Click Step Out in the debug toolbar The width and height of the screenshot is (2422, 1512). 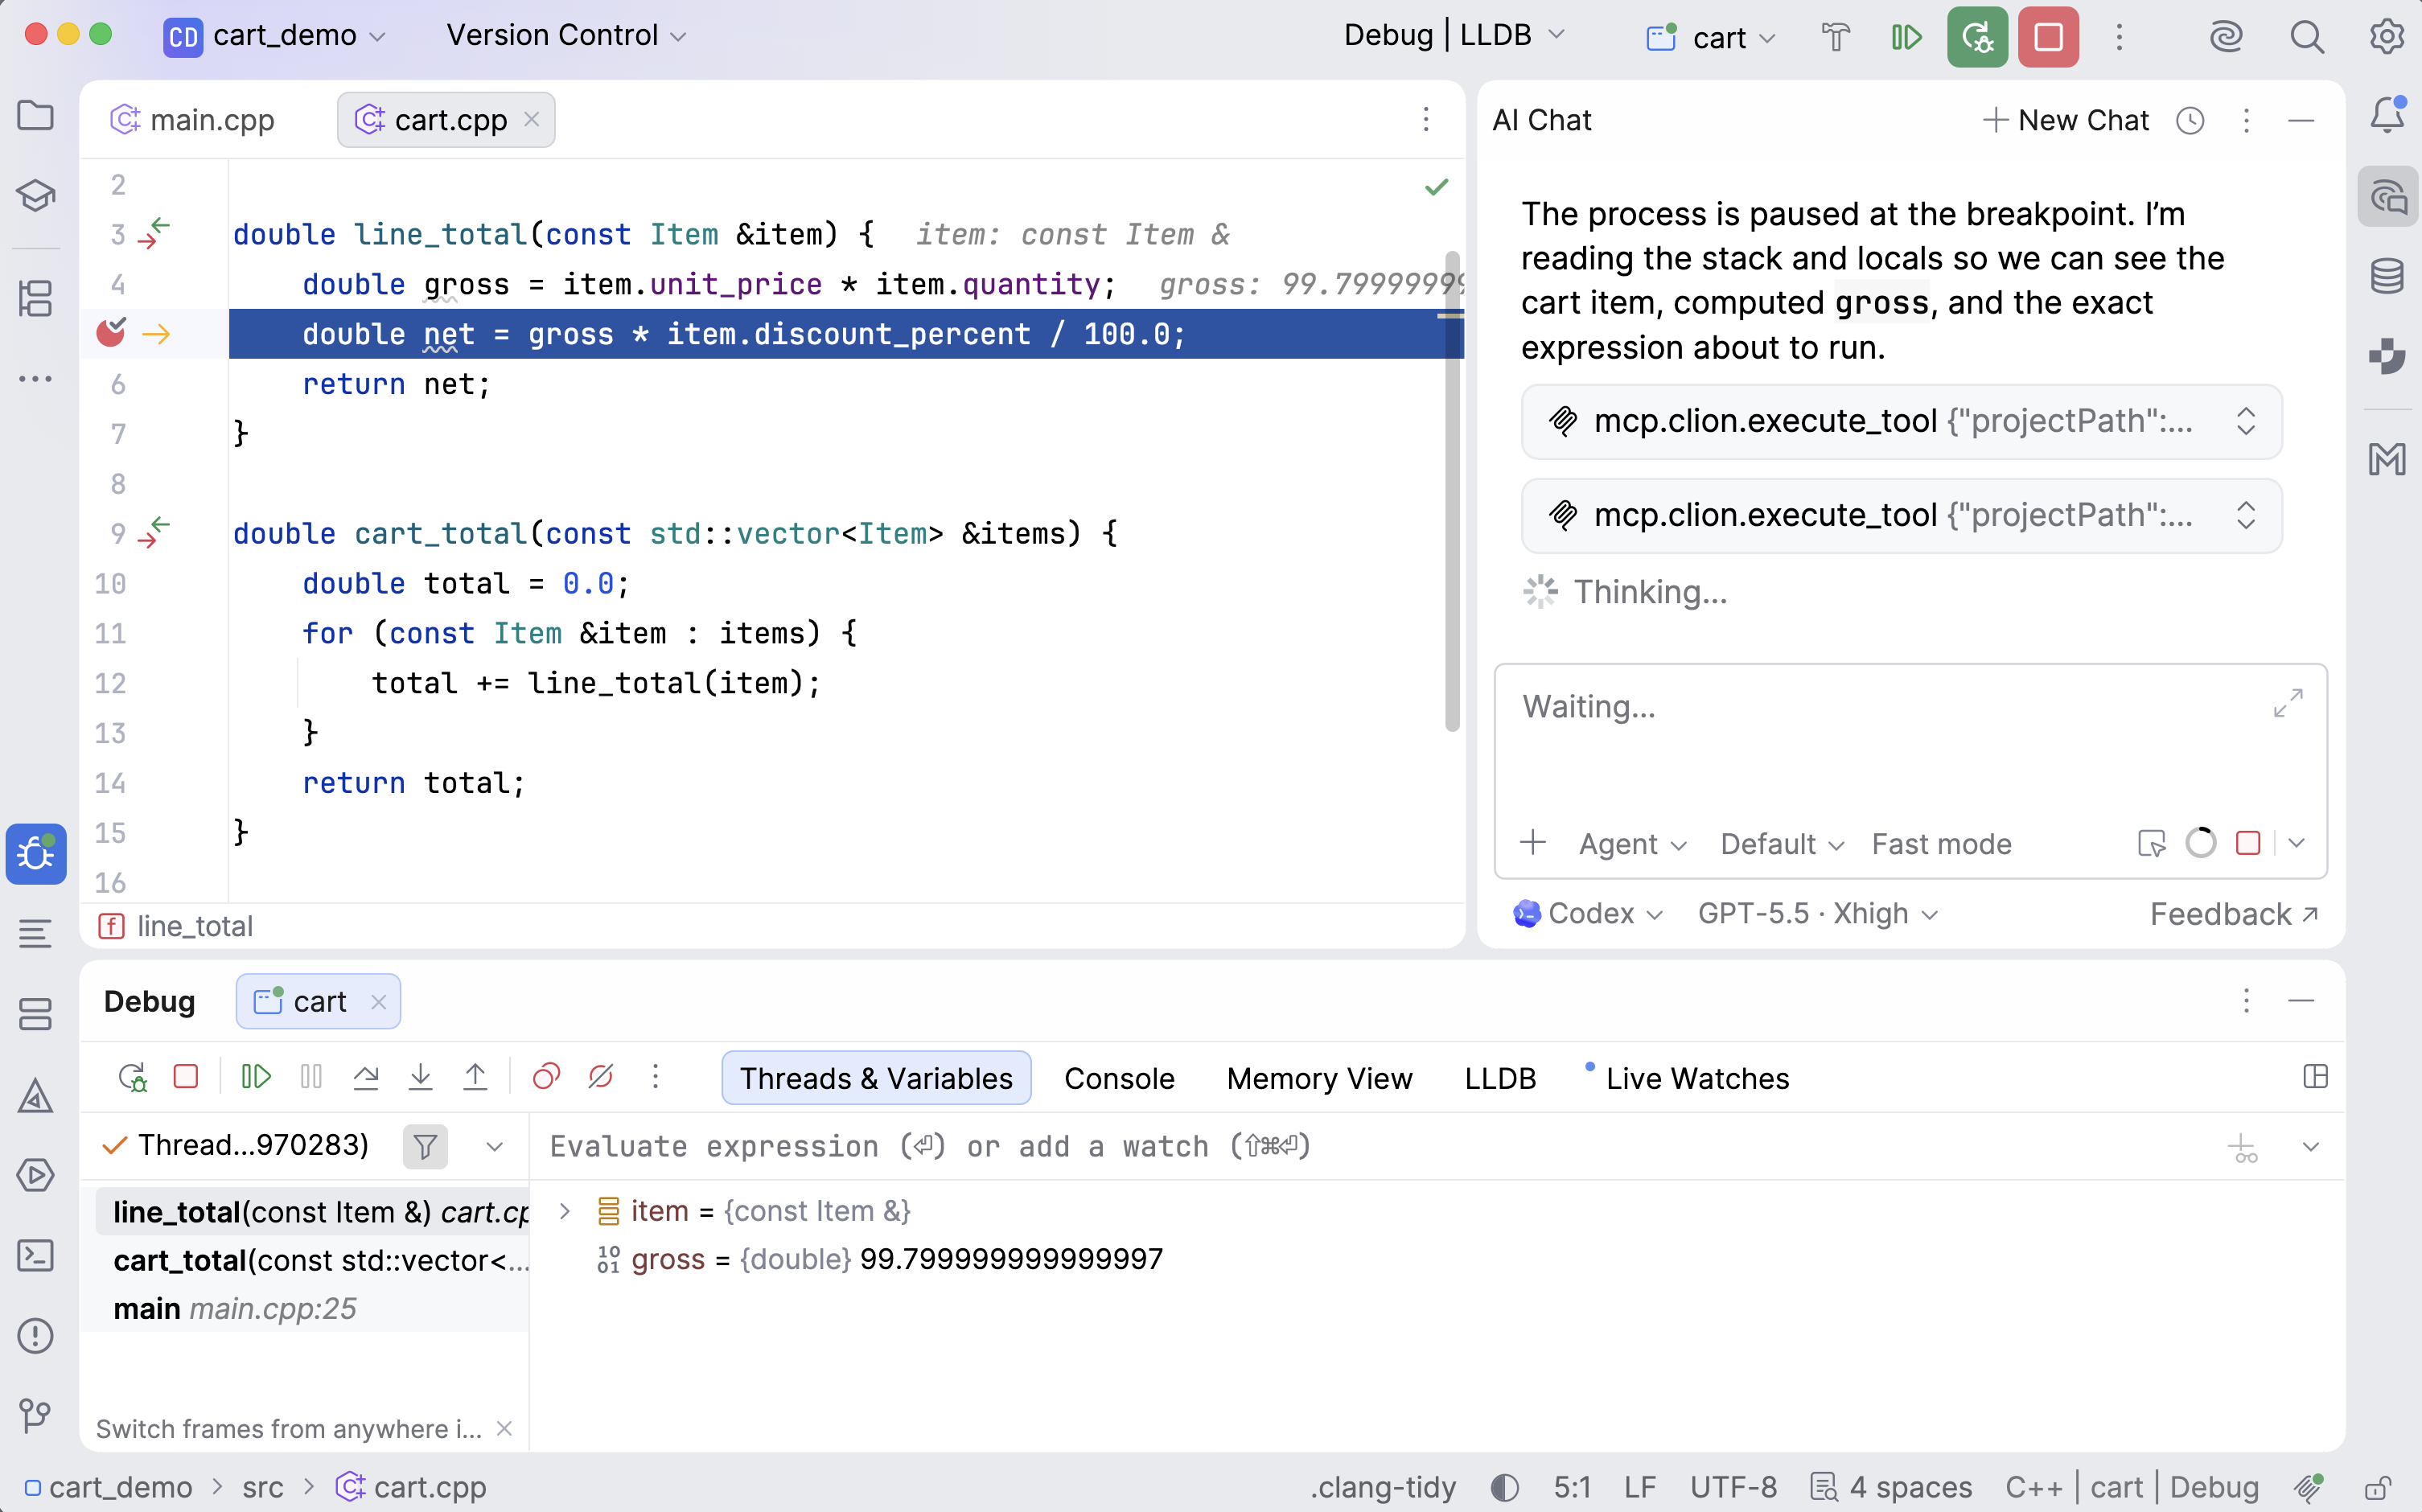[475, 1077]
